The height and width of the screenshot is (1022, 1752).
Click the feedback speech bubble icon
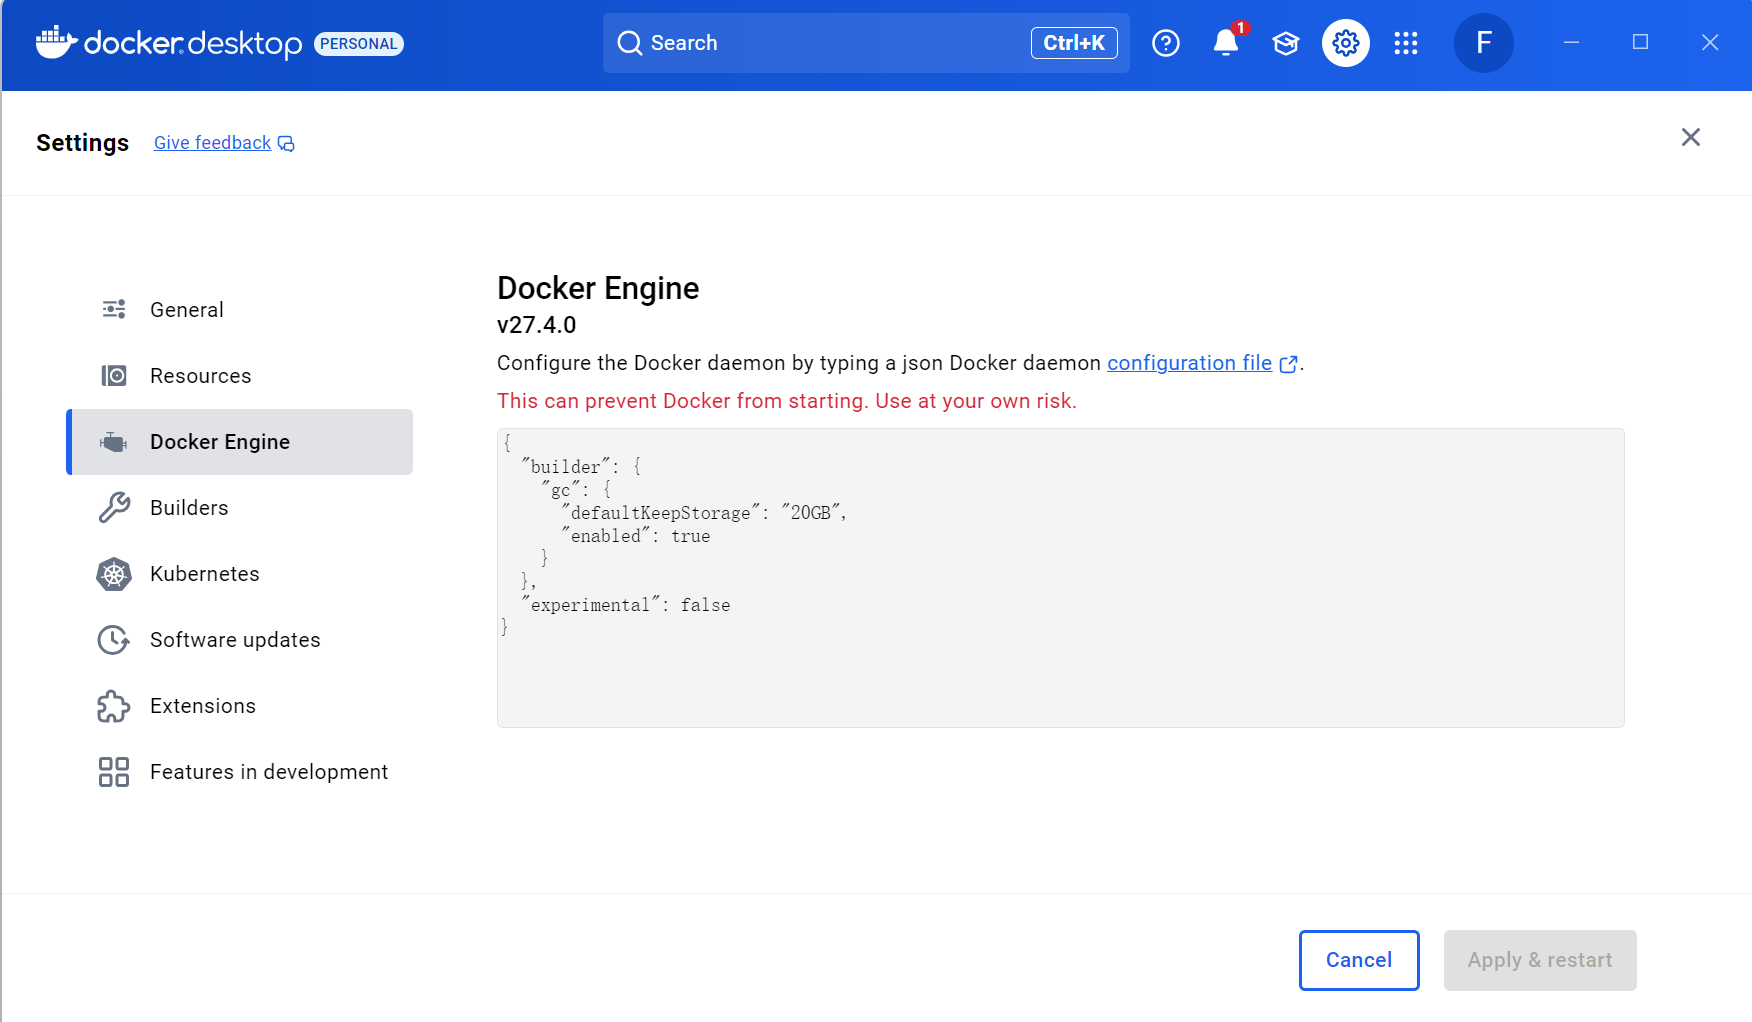pos(286,144)
